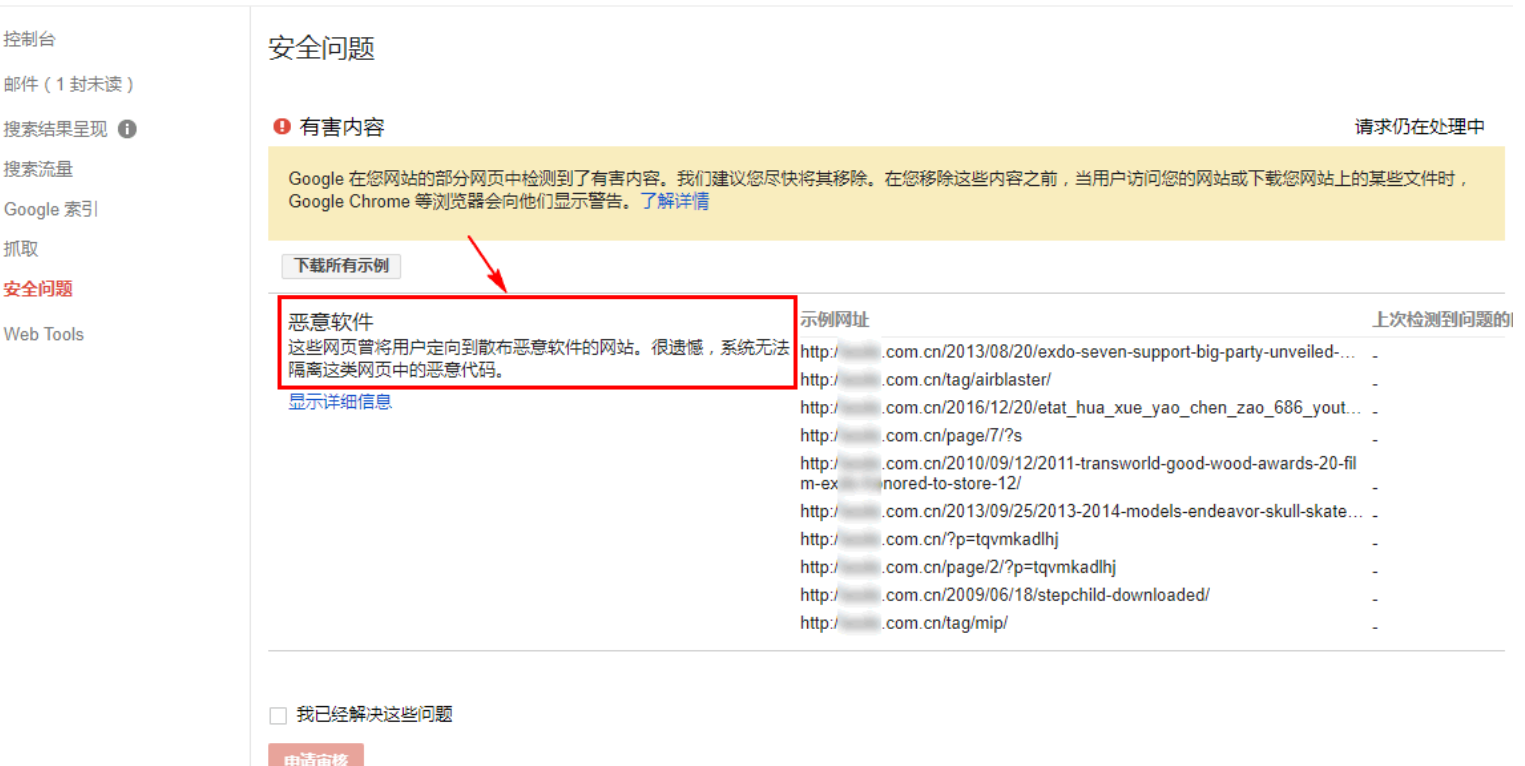The height and width of the screenshot is (766, 1525).
Task: Click the info icon beside 搜索结果呈现
Action: [x=127, y=129]
